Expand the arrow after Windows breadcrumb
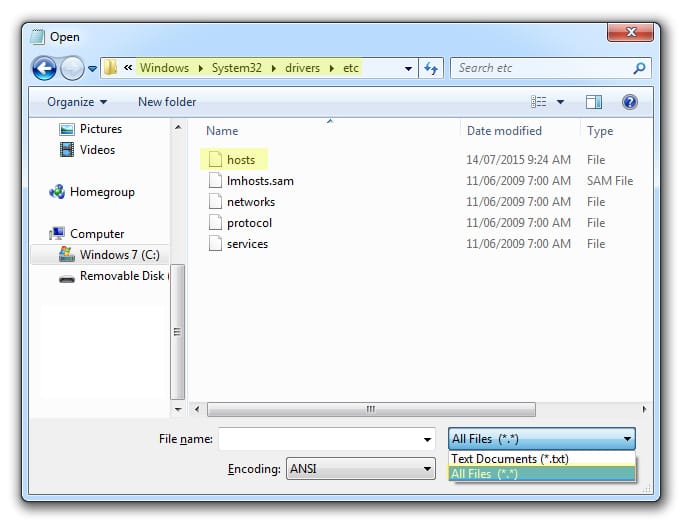Image resolution: width=683 pixels, height=525 pixels. pyautogui.click(x=200, y=68)
